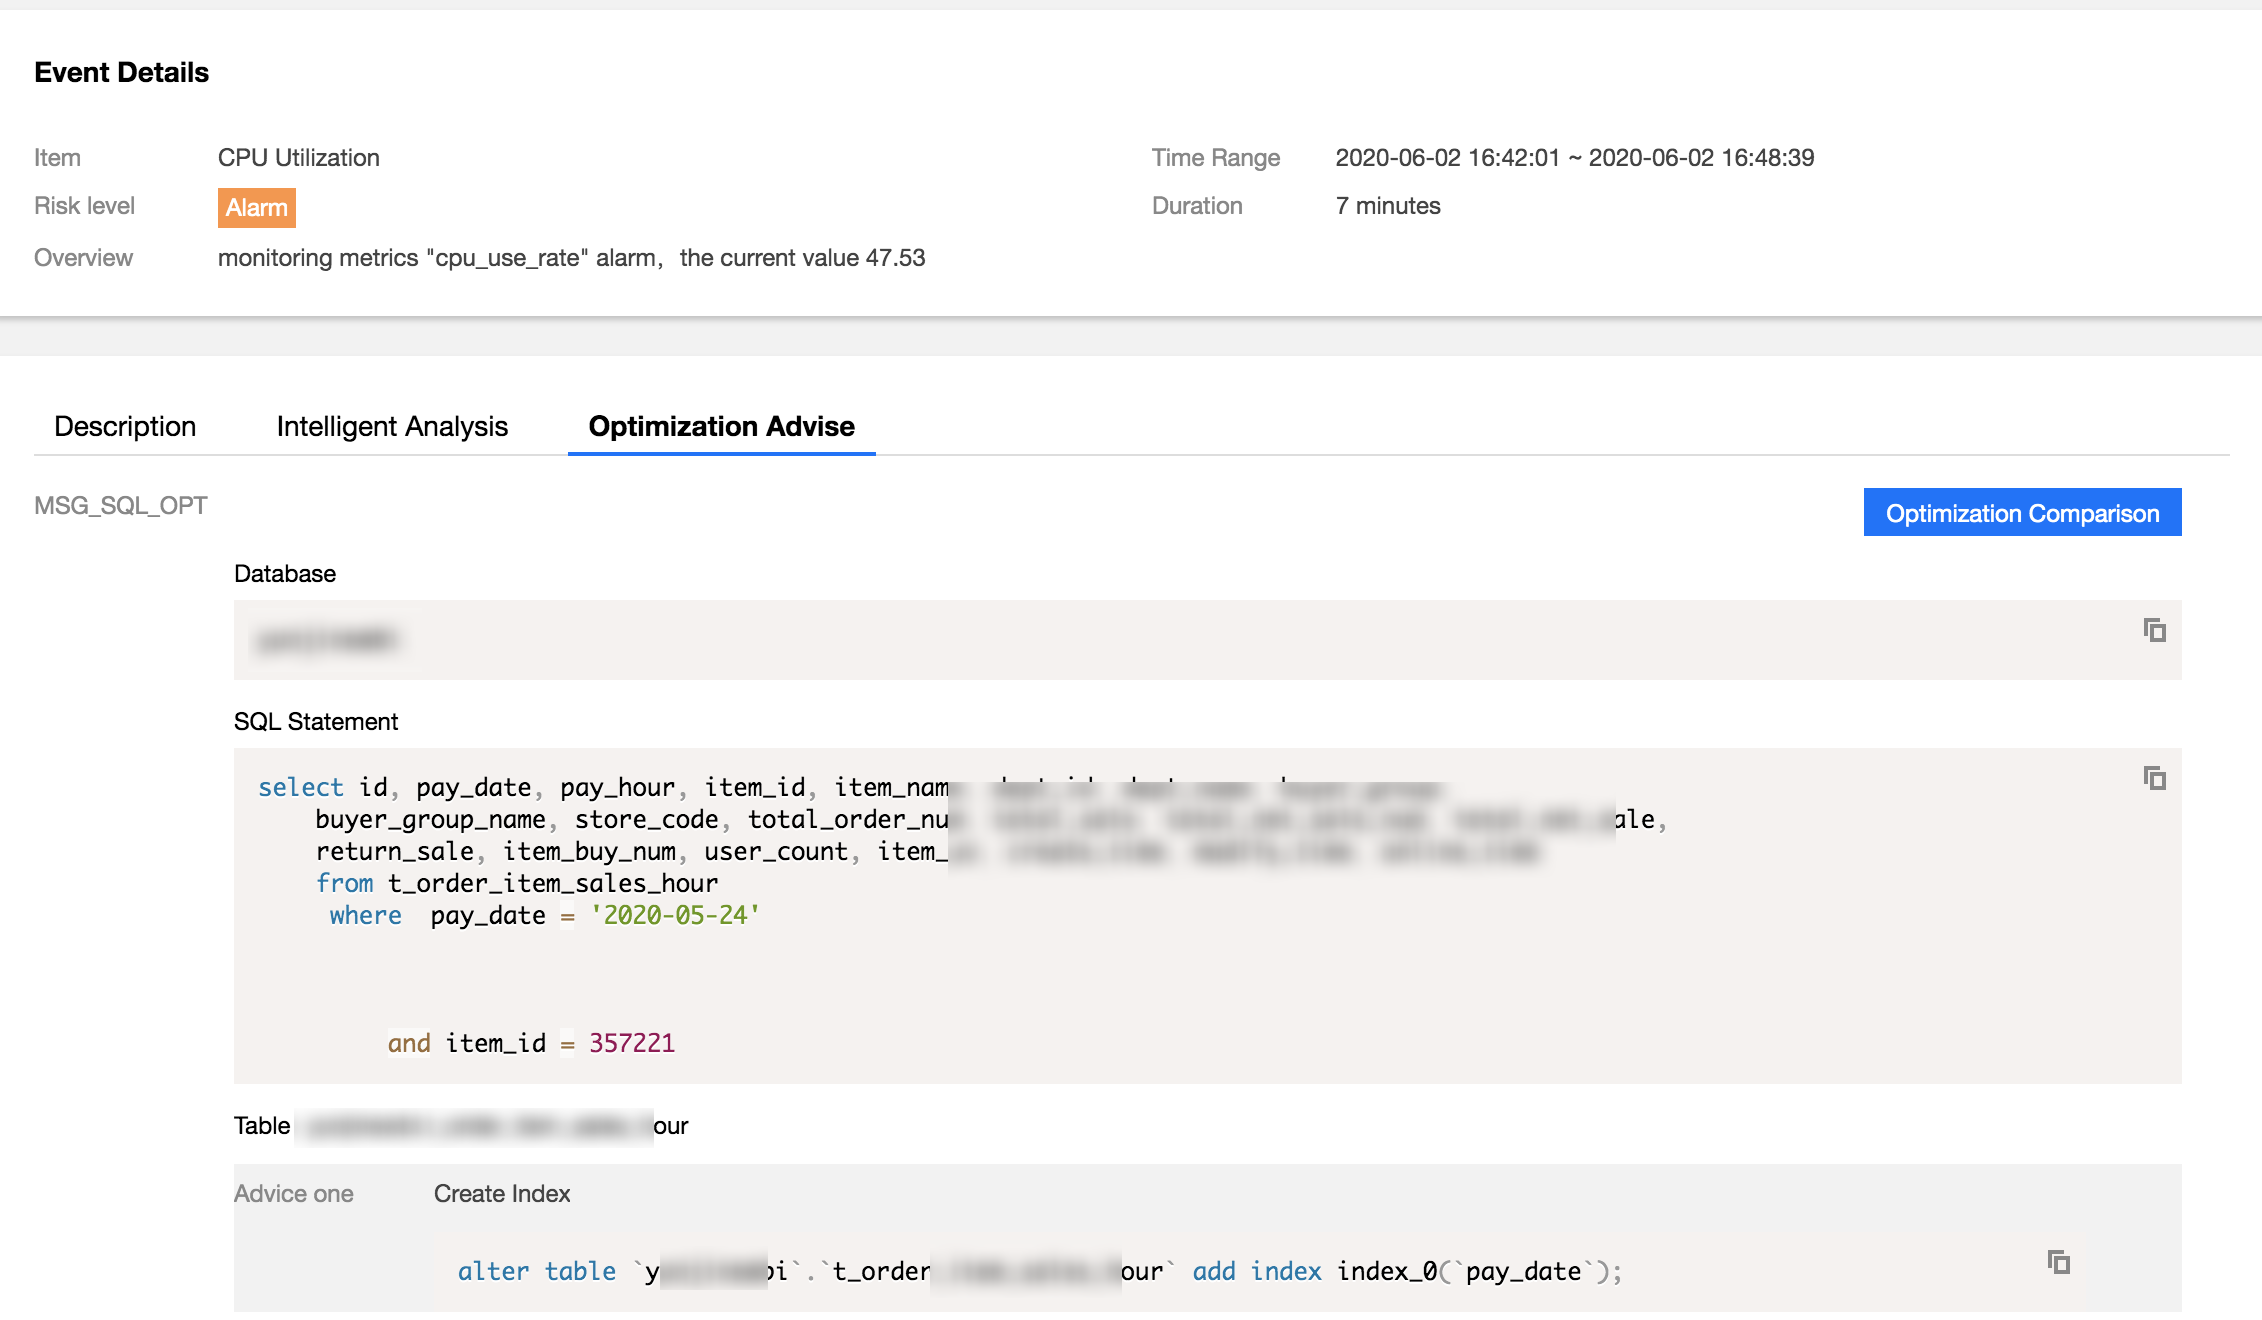Click the Optimization Comparison button
Screen dimensions: 2262x1320
(2022, 513)
